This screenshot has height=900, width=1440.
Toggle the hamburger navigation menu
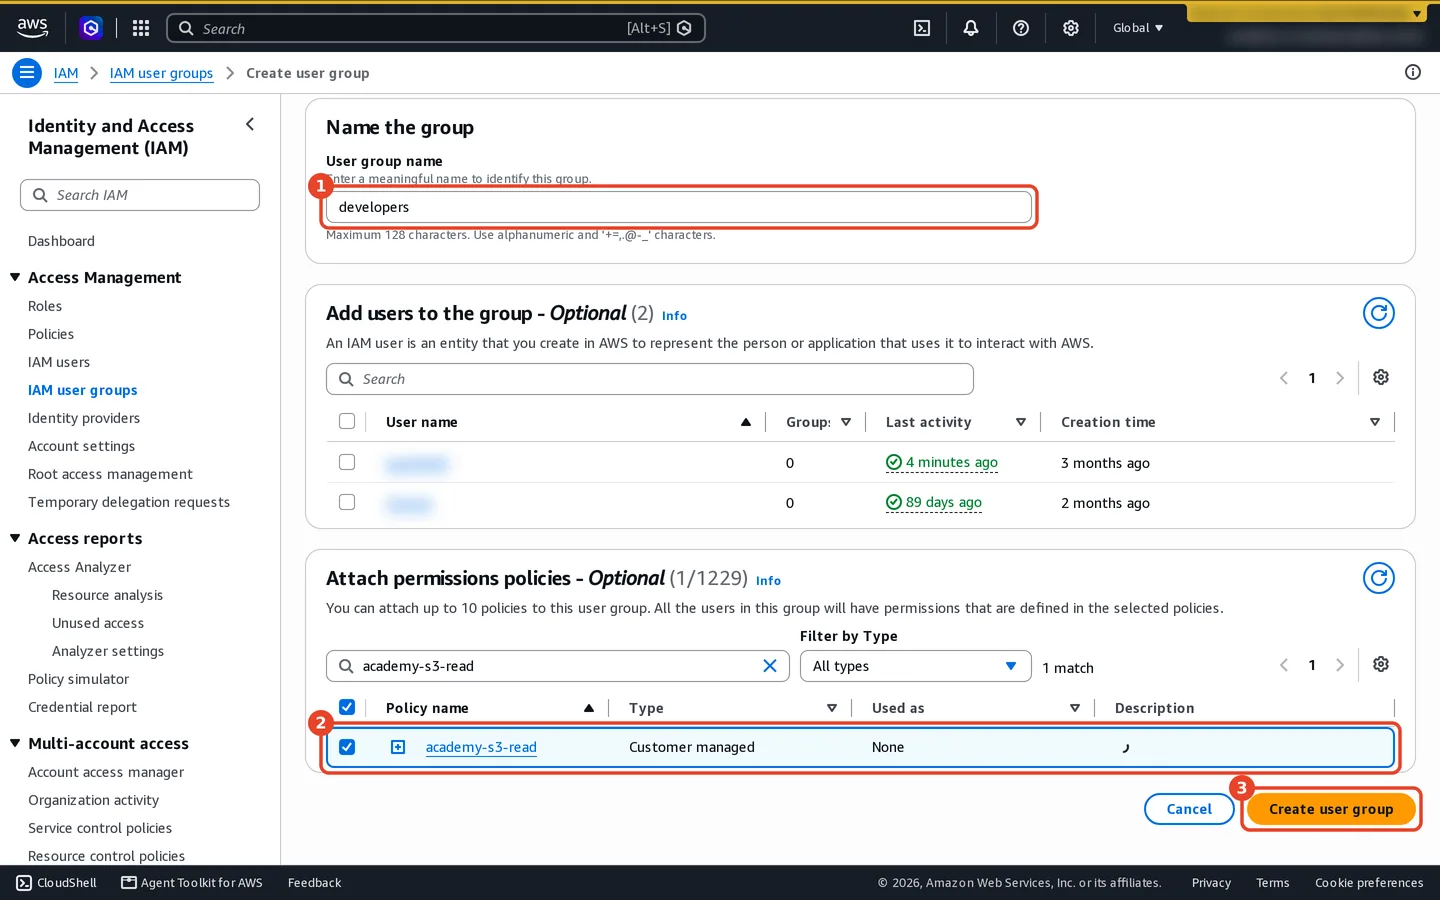click(27, 73)
